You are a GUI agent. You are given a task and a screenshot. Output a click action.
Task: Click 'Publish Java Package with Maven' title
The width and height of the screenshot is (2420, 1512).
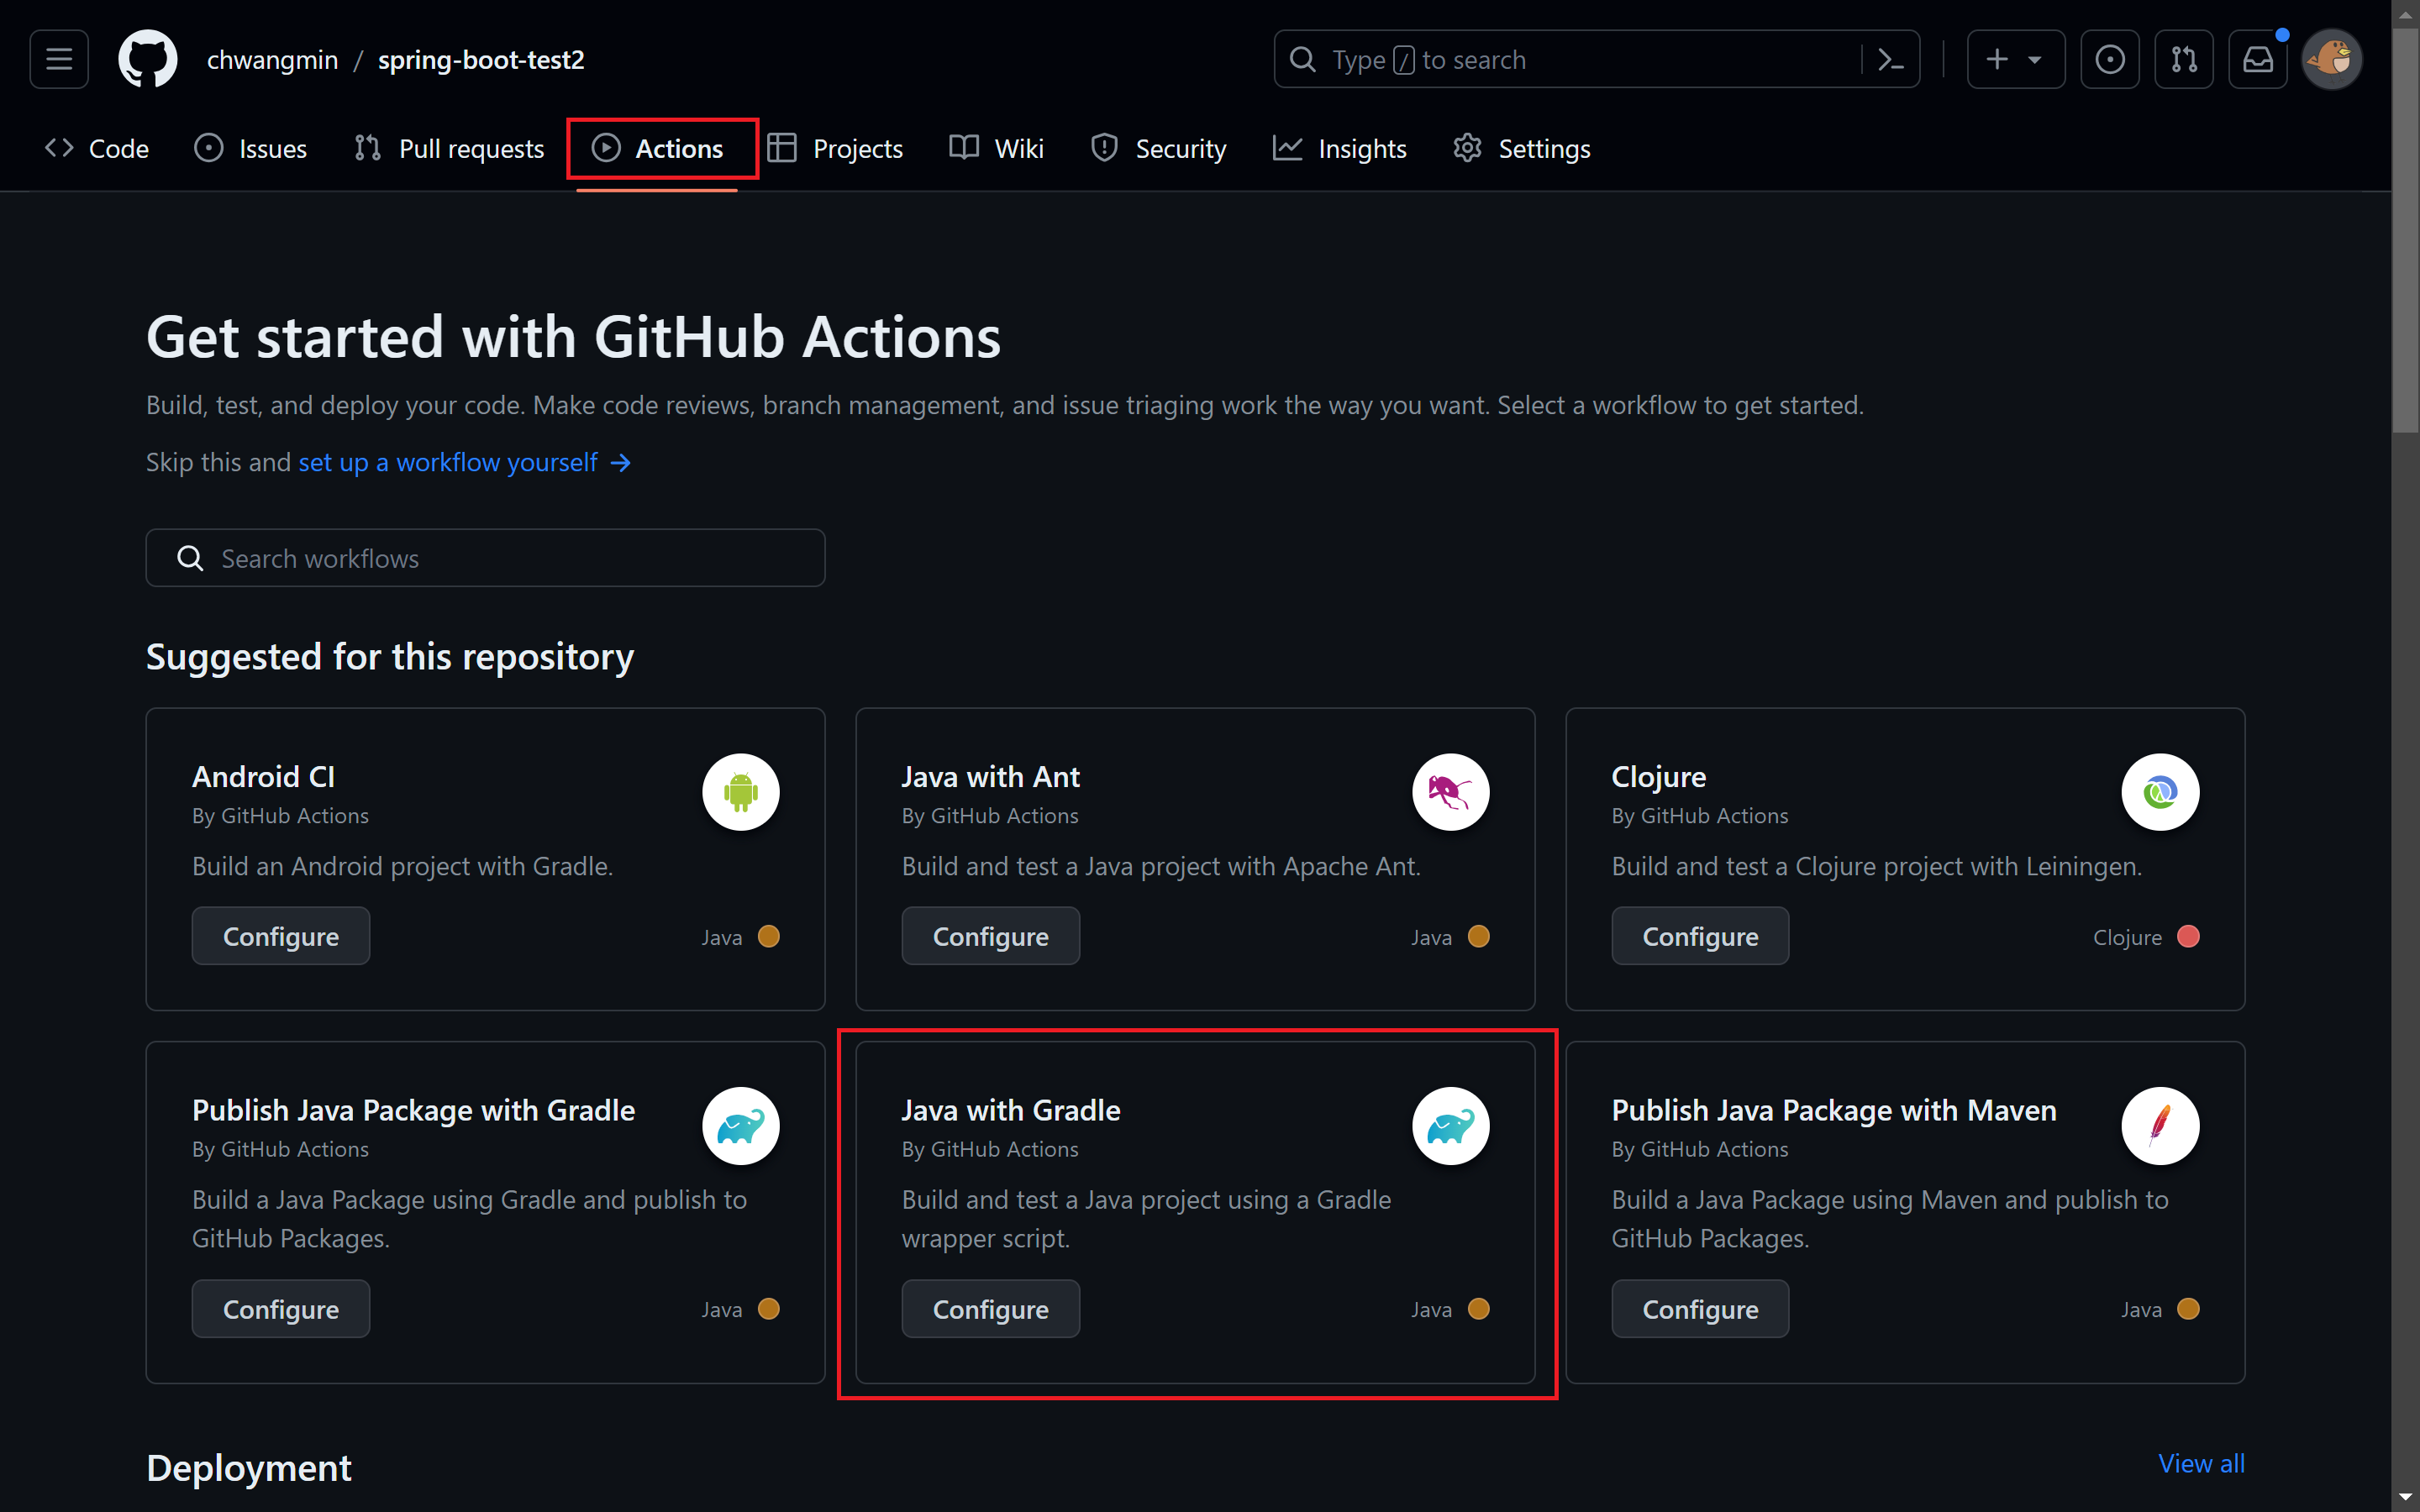[1834, 1110]
